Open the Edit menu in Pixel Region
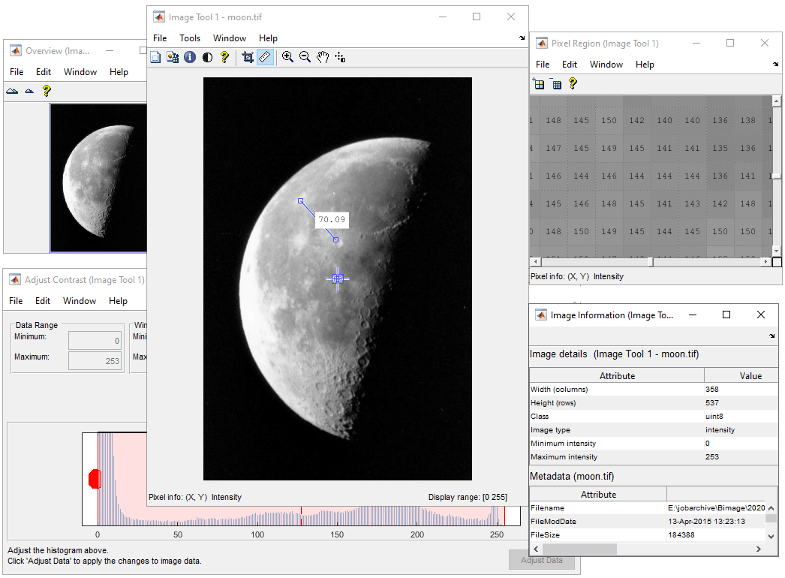785x578 pixels. [x=569, y=64]
